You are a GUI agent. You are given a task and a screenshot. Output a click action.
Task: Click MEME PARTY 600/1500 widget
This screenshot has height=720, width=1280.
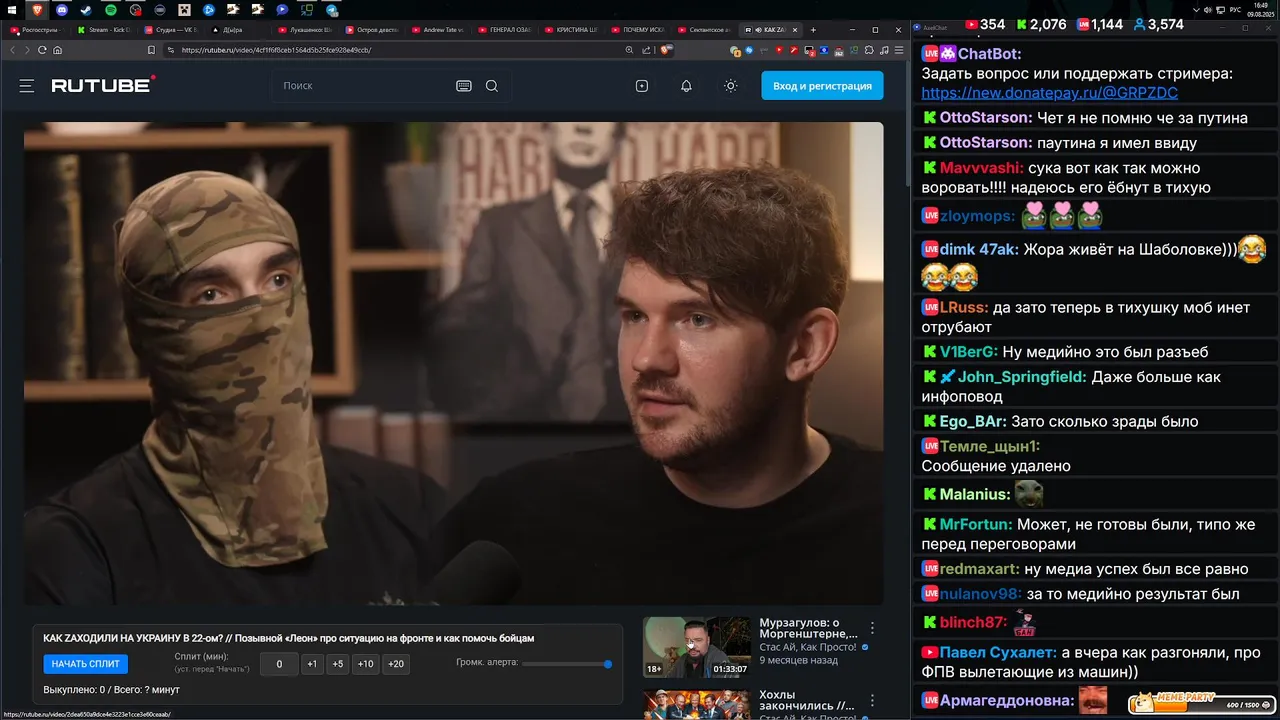coord(1201,704)
